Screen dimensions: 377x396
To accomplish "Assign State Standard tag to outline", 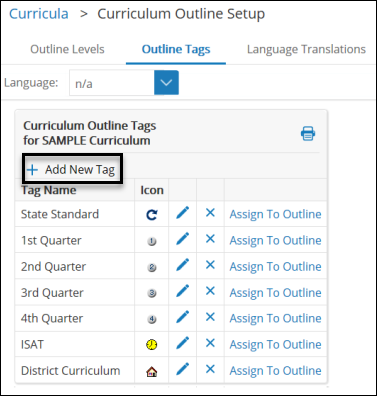I will 275,214.
